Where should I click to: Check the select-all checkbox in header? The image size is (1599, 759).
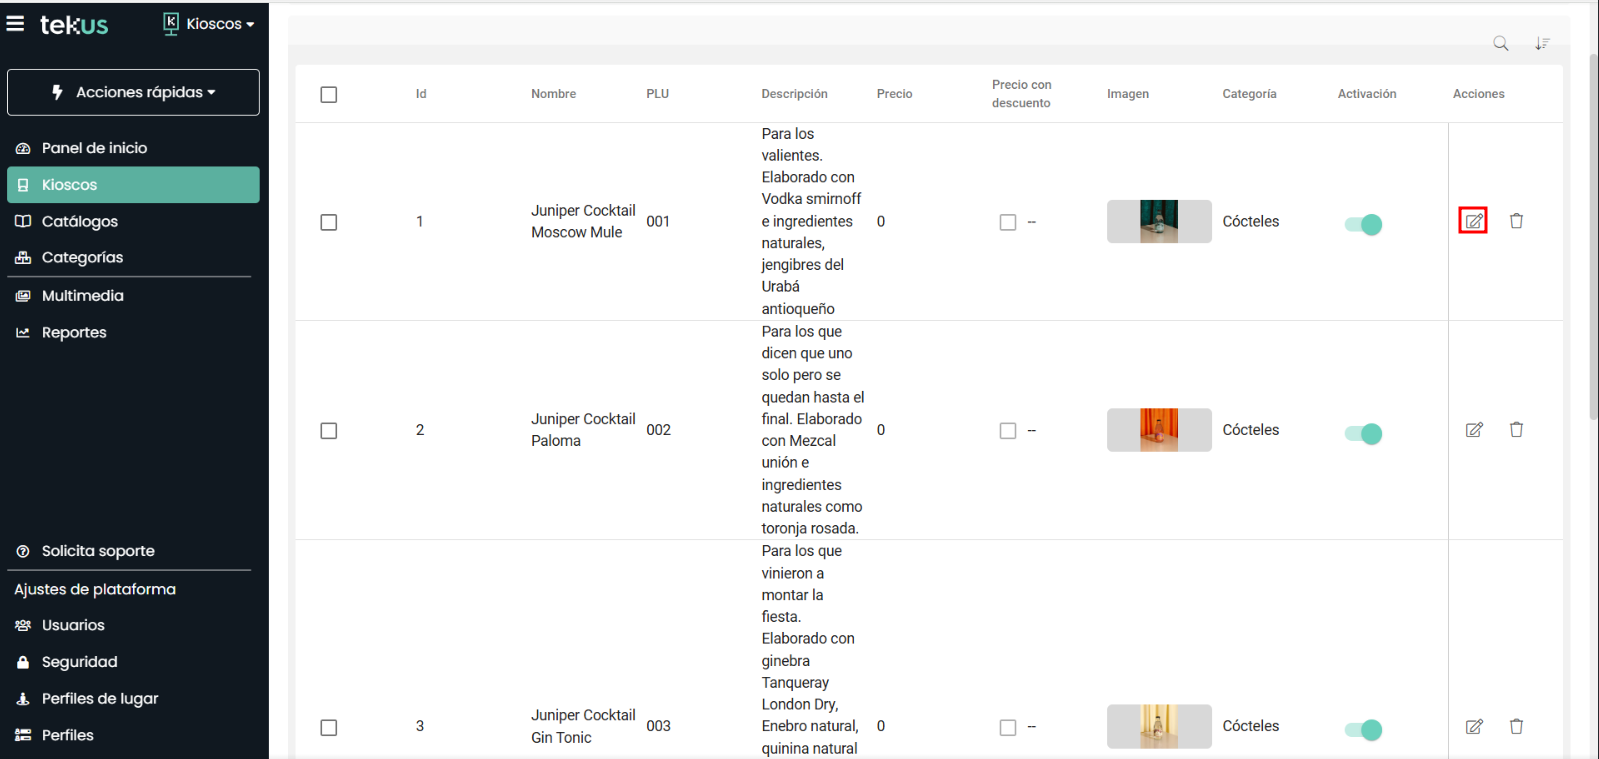coord(329,95)
